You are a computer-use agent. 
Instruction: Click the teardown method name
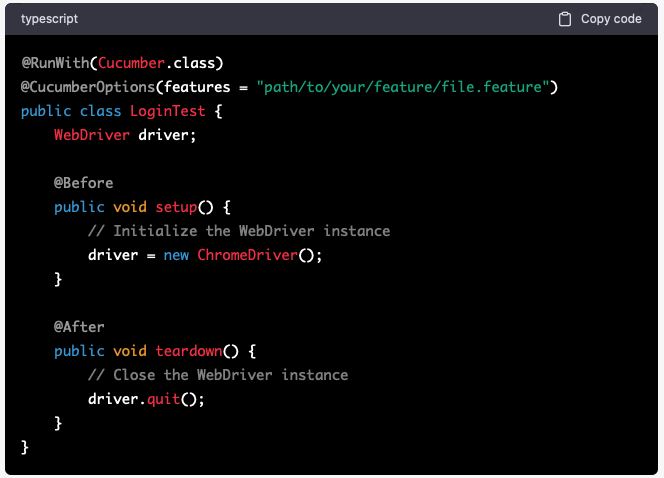click(x=187, y=351)
